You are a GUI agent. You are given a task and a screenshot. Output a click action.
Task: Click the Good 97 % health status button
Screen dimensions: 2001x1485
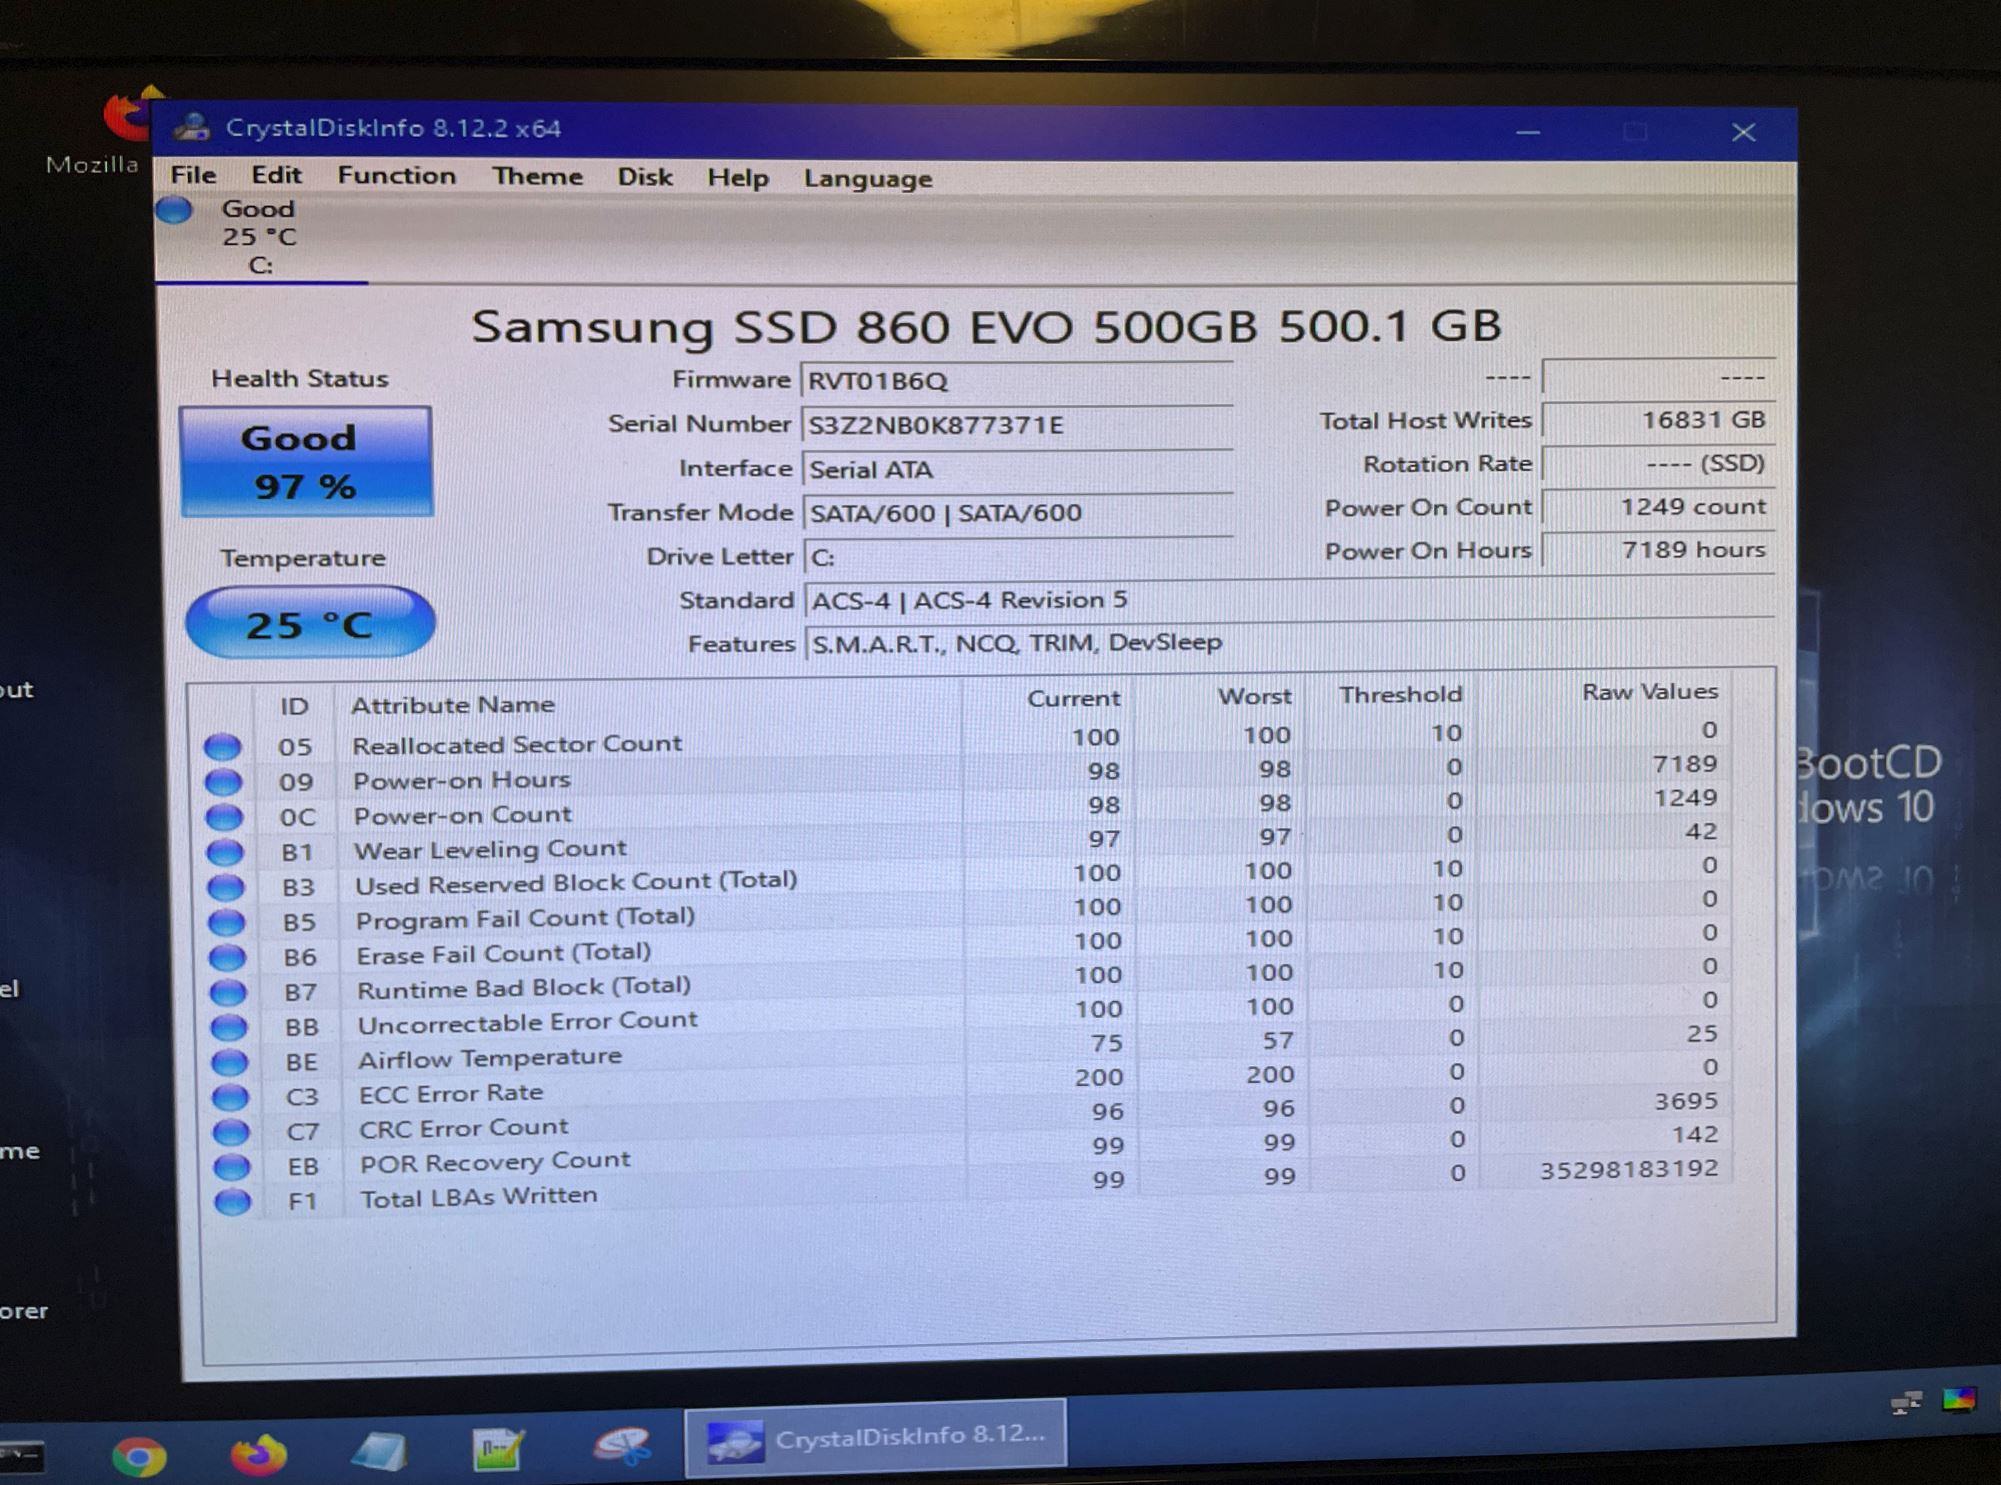[x=306, y=461]
